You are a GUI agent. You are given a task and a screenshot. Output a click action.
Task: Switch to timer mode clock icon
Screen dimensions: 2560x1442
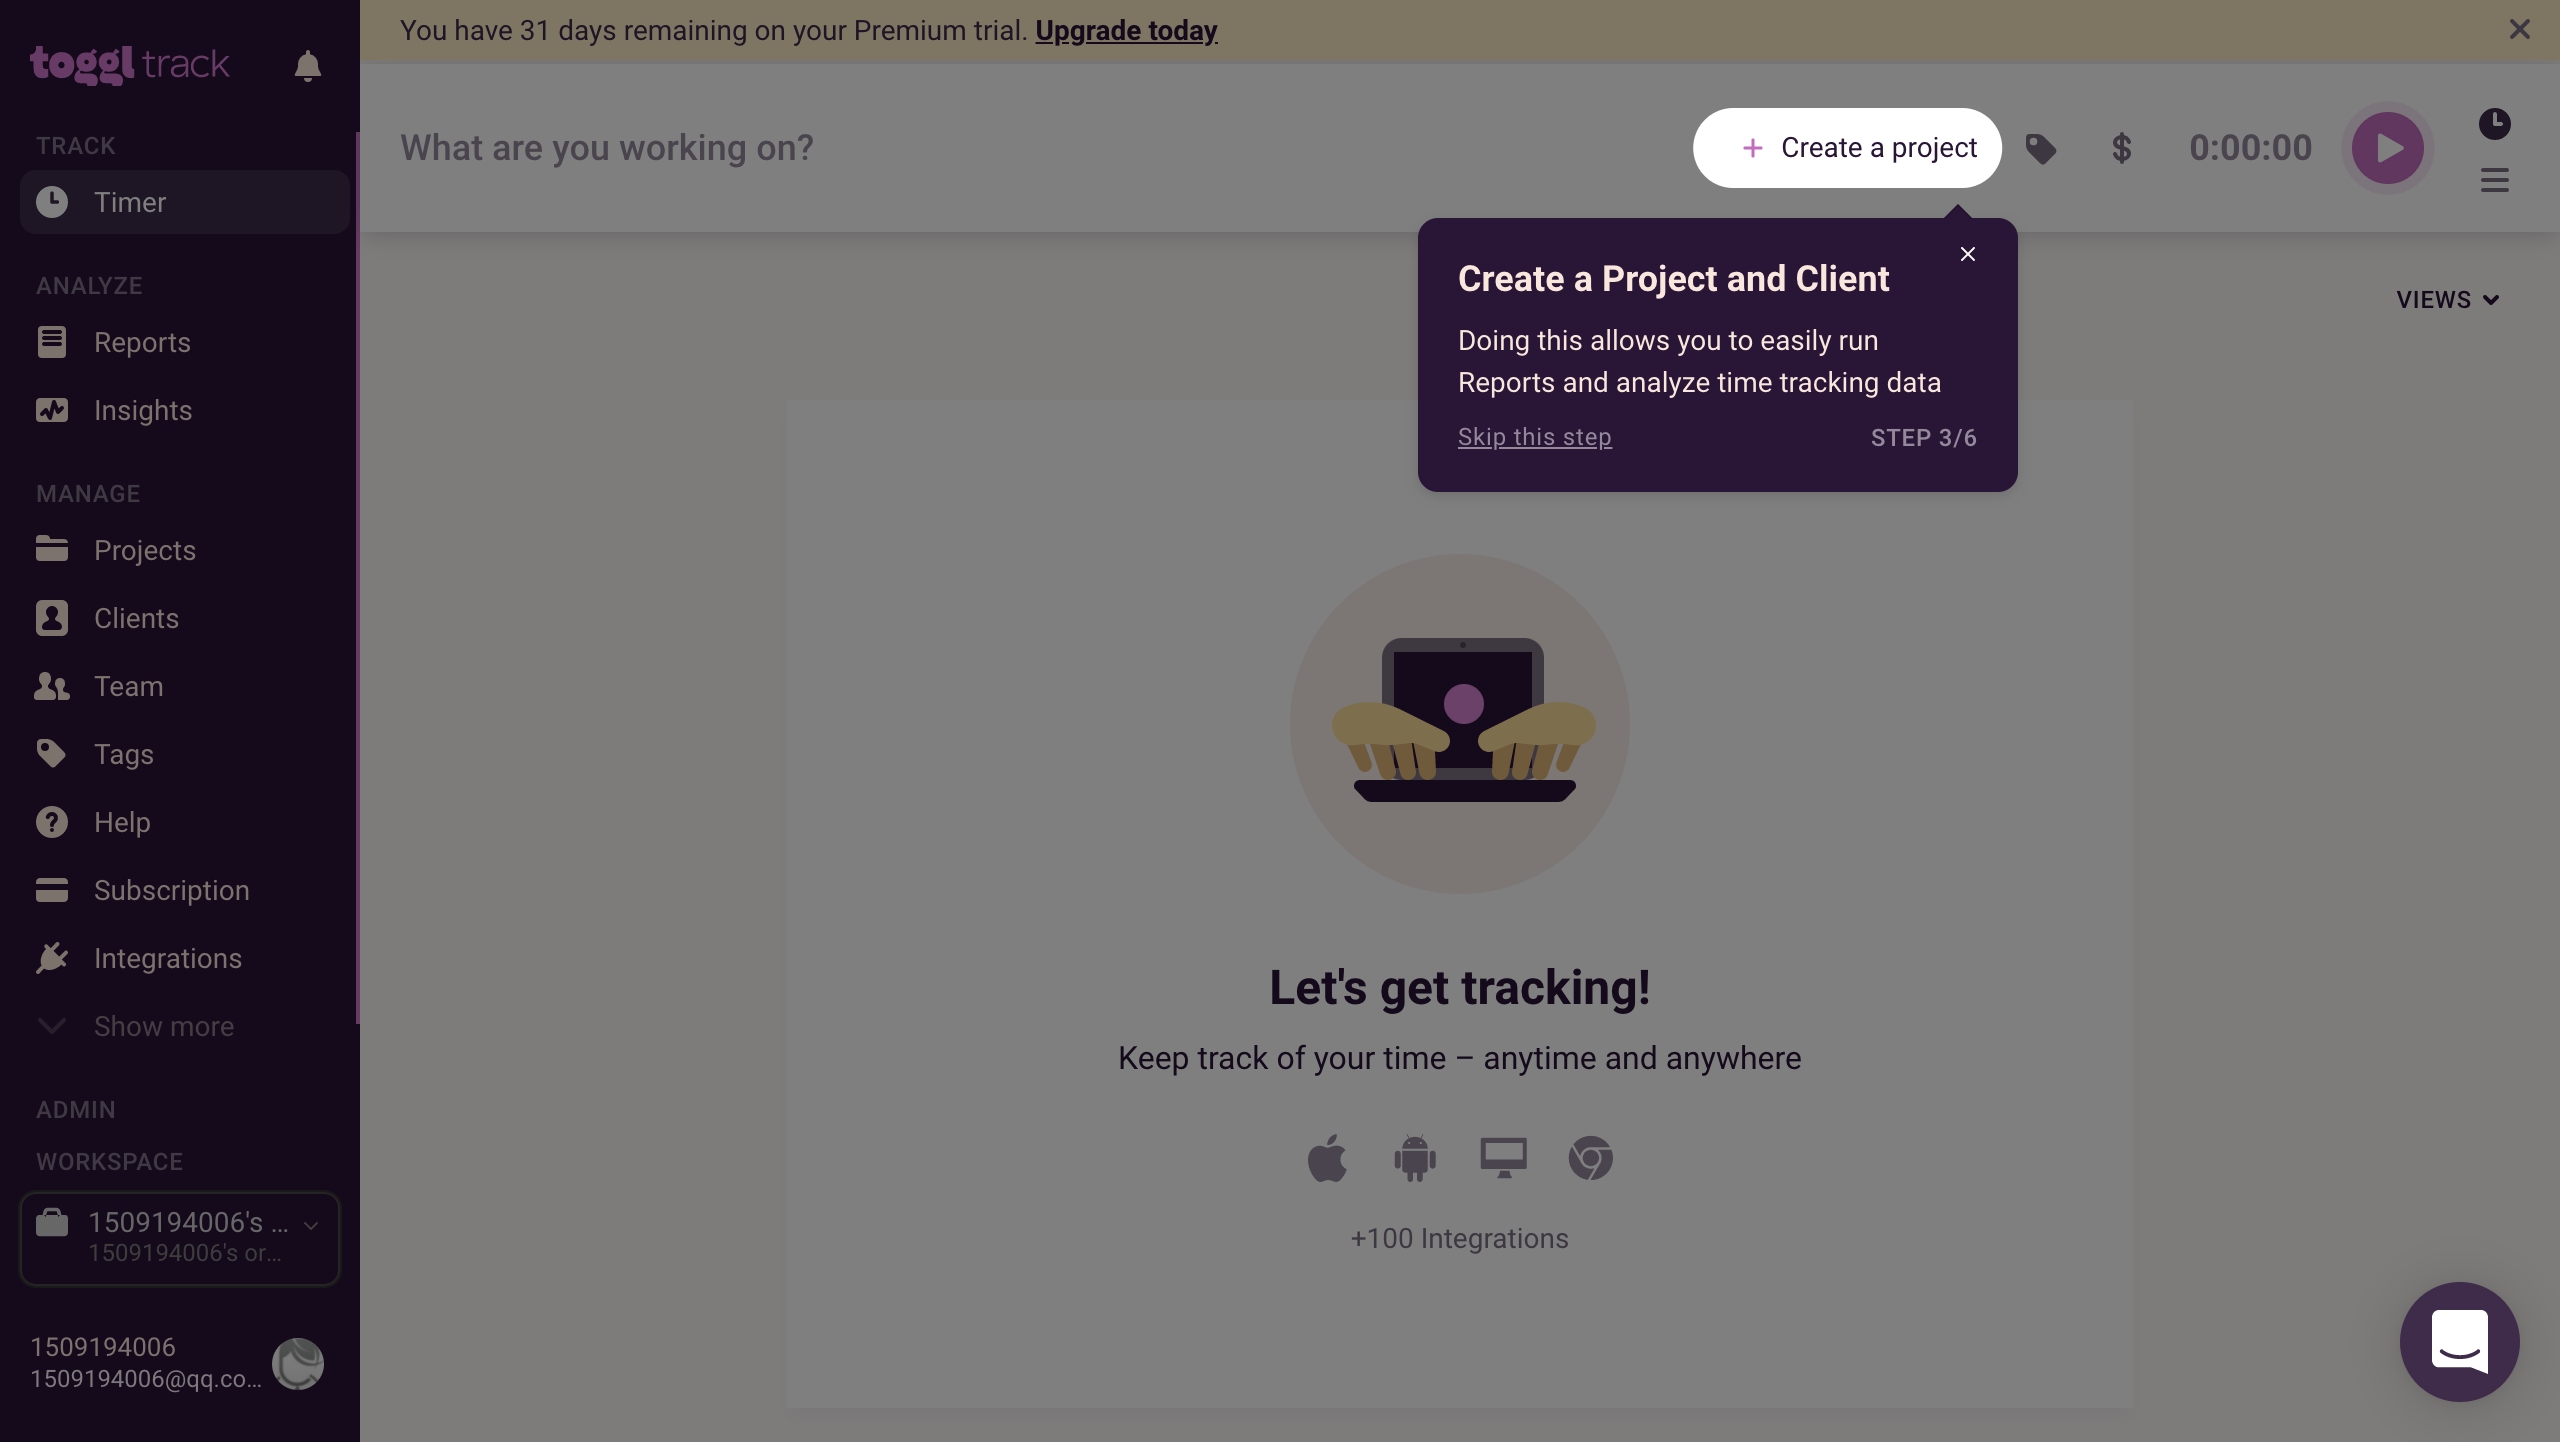pos(2494,124)
